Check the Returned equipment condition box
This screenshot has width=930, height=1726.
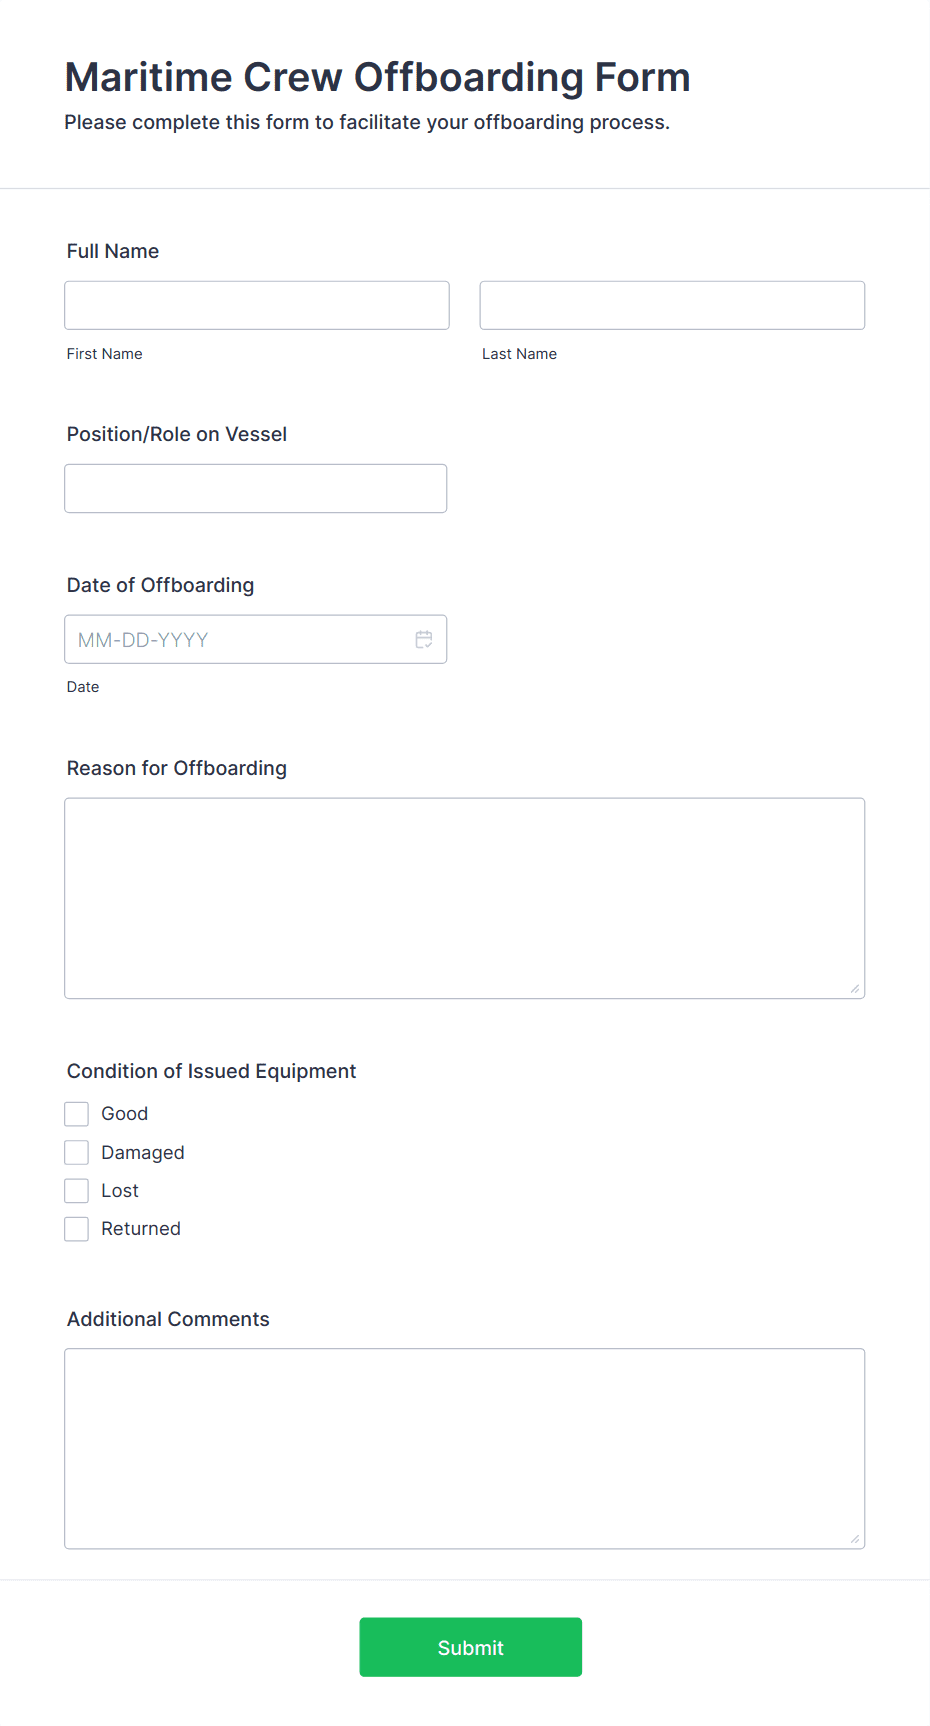pyautogui.click(x=76, y=1228)
